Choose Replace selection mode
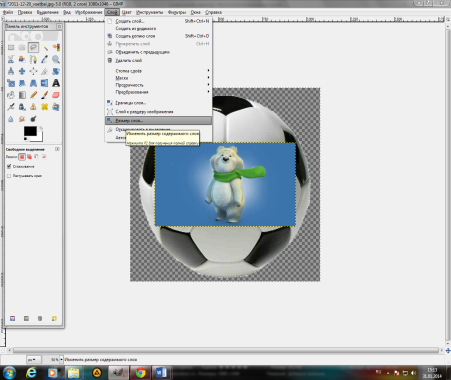 (22, 157)
